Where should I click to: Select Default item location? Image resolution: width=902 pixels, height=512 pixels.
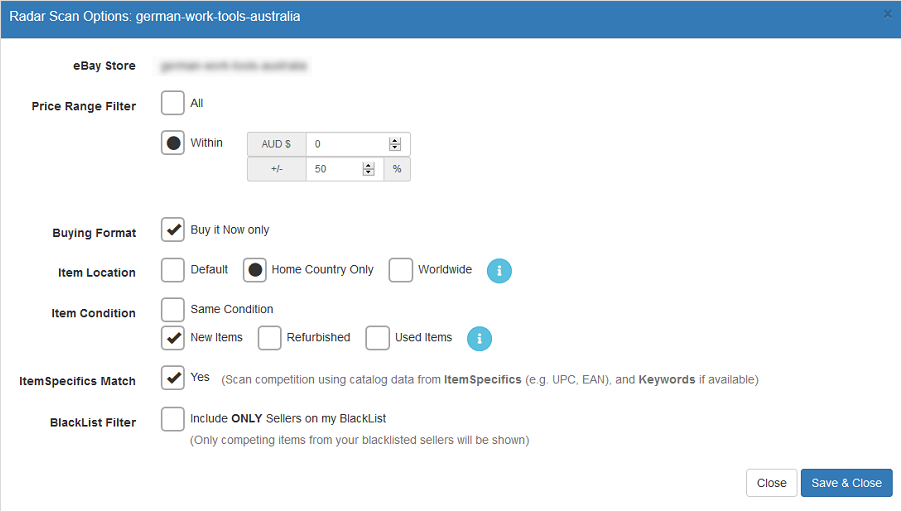tap(173, 270)
